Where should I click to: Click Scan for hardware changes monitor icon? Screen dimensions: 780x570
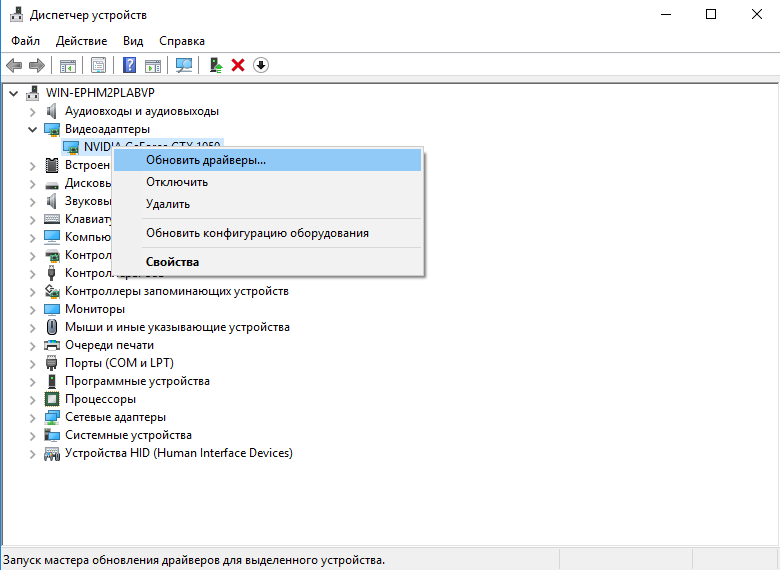[184, 65]
